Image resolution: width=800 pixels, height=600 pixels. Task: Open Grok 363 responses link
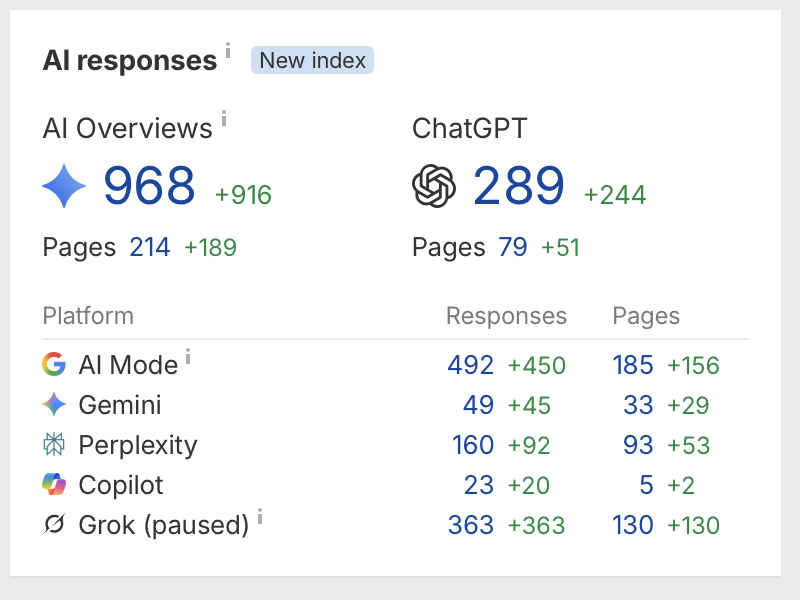(470, 525)
